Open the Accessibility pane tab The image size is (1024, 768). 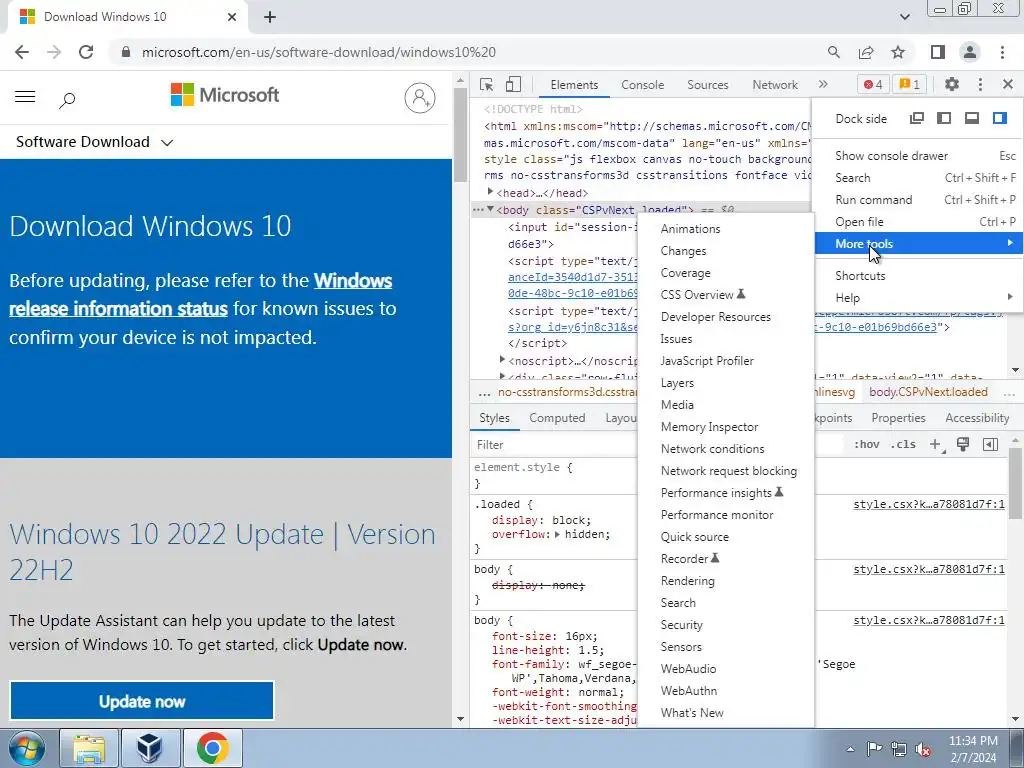point(977,418)
